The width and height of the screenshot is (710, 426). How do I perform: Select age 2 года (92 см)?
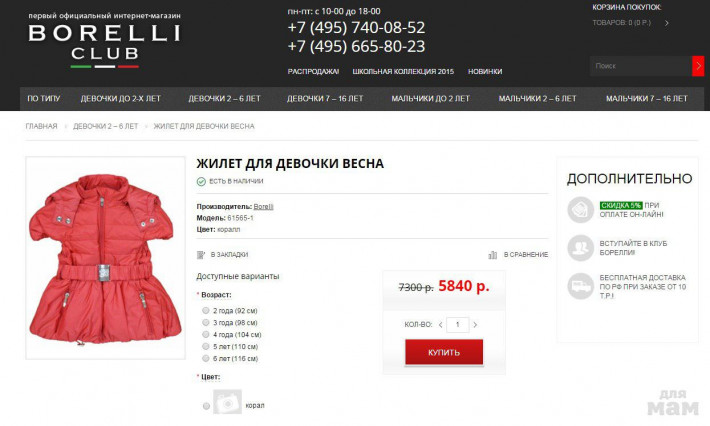click(206, 311)
